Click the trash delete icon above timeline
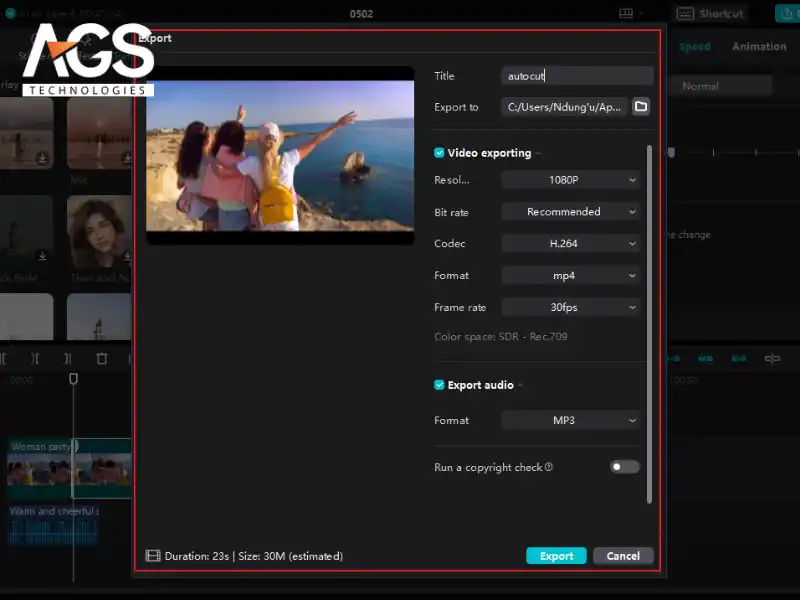Viewport: 800px width, 600px height. click(x=102, y=358)
